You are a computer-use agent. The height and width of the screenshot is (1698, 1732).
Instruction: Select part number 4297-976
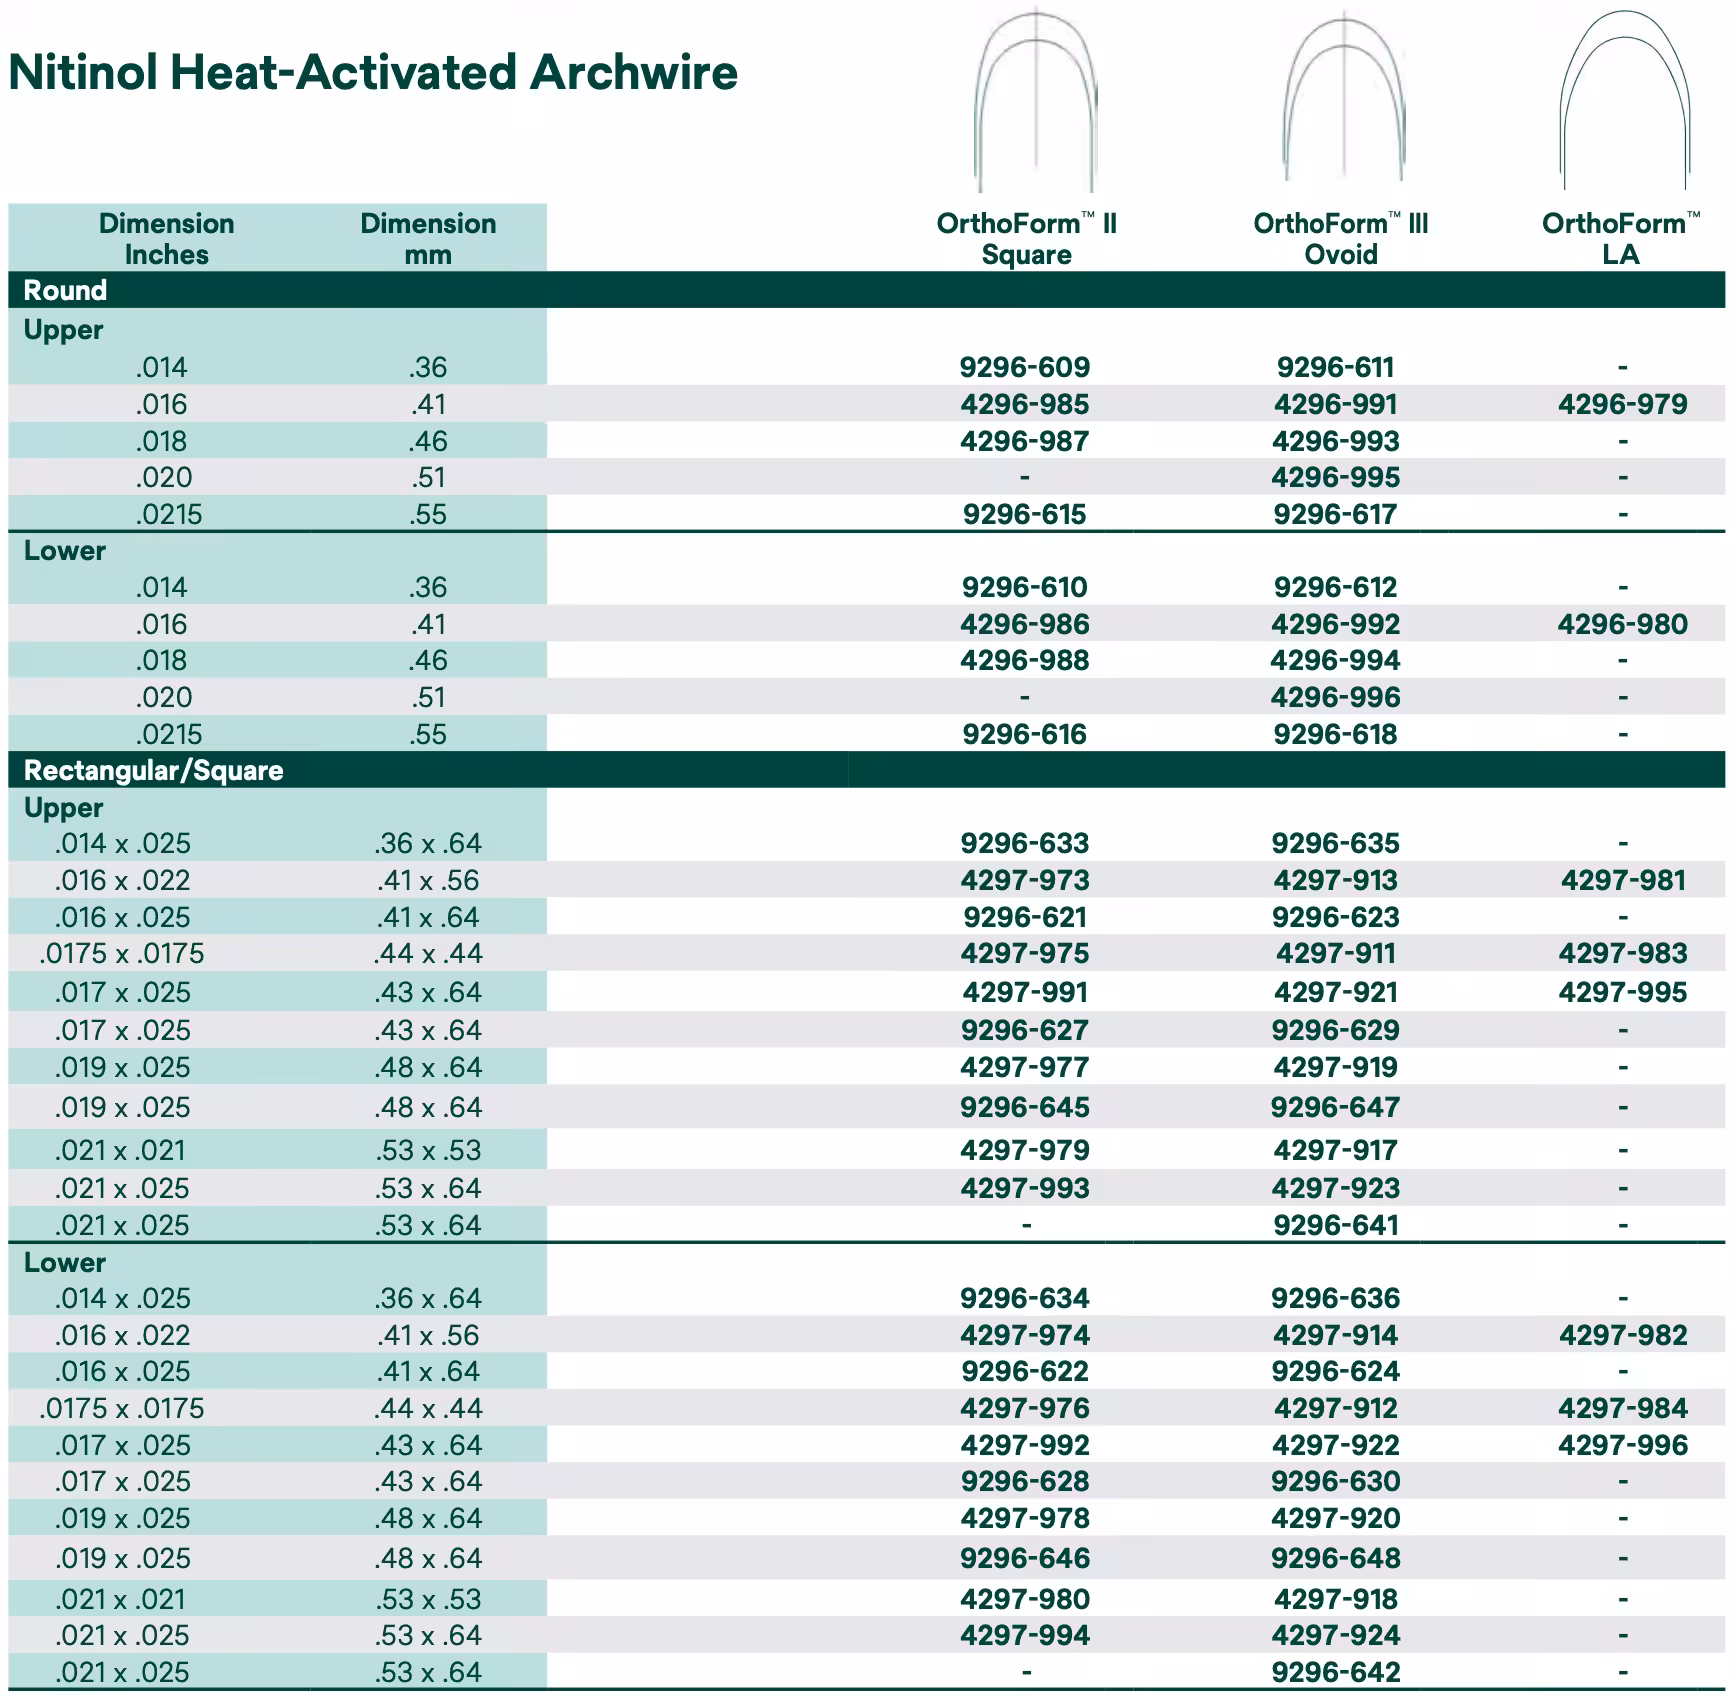(x=1025, y=1408)
